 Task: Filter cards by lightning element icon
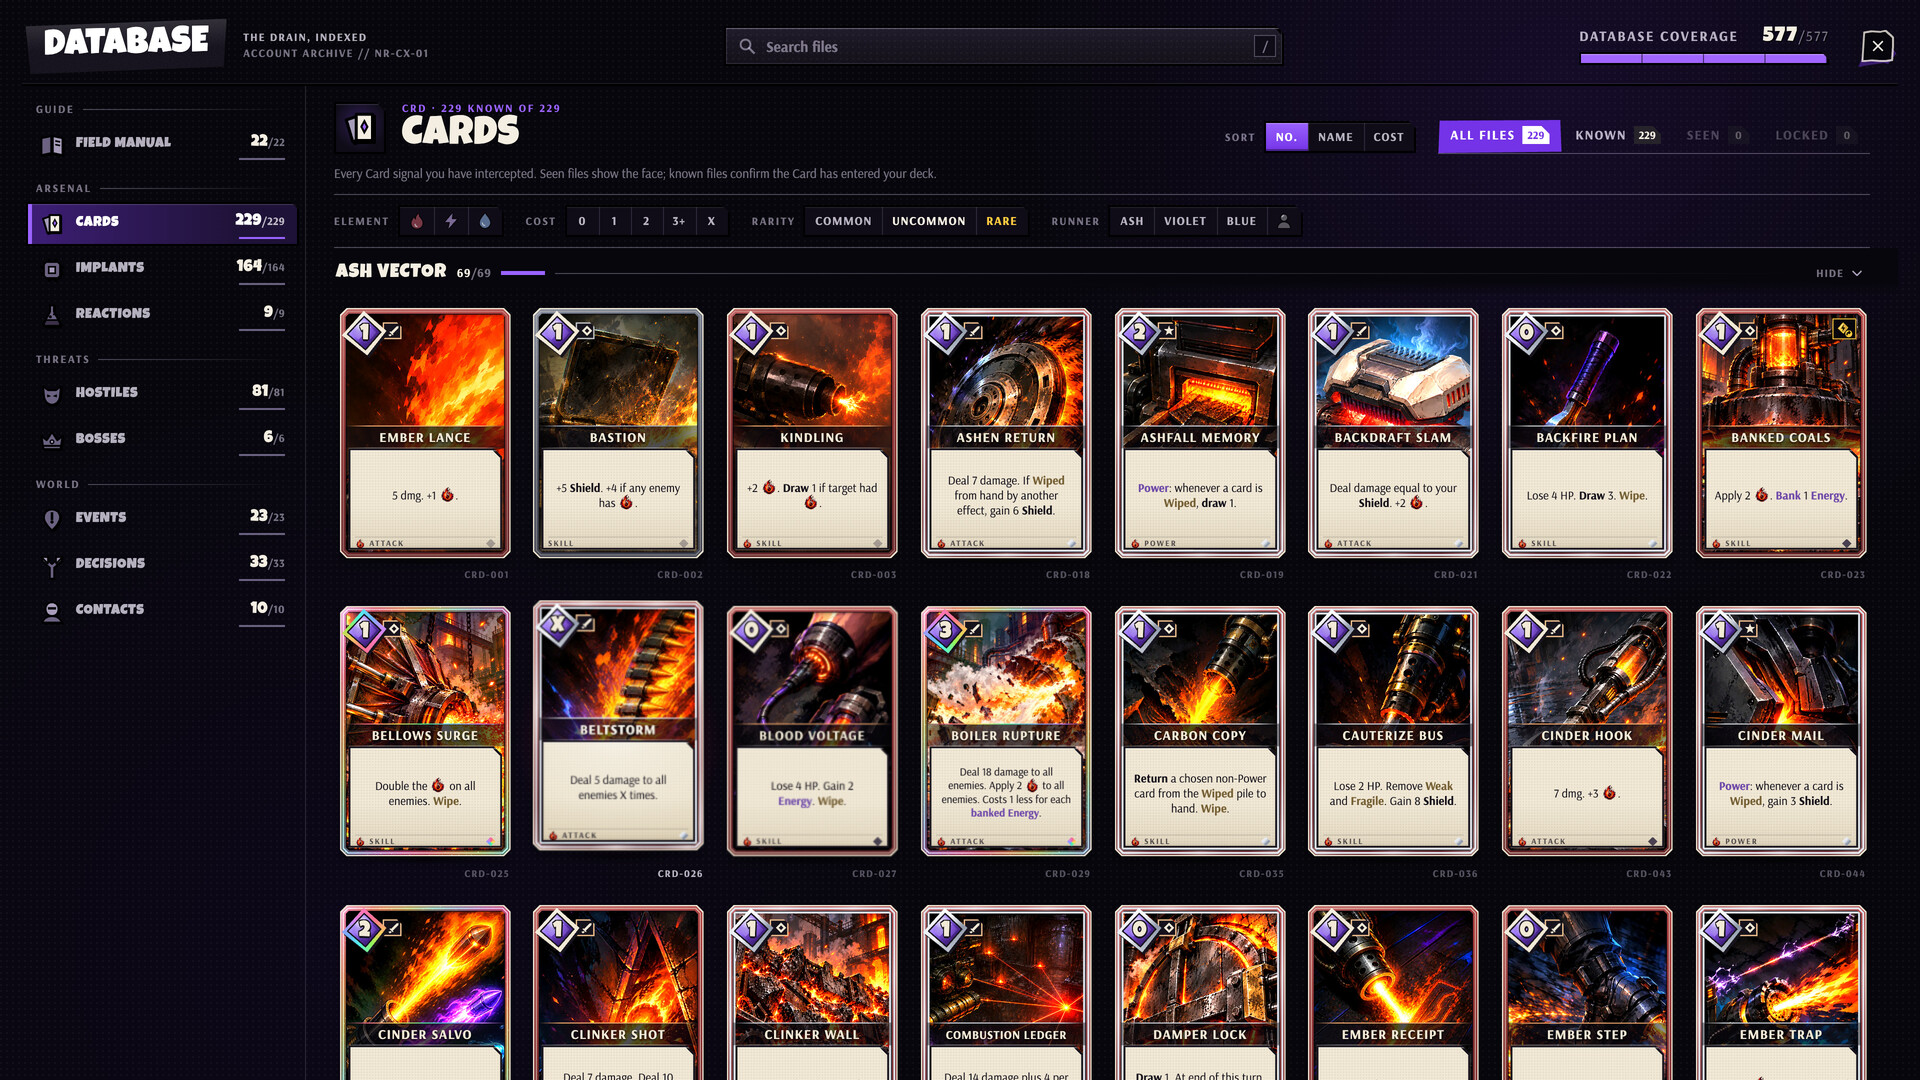tap(451, 221)
